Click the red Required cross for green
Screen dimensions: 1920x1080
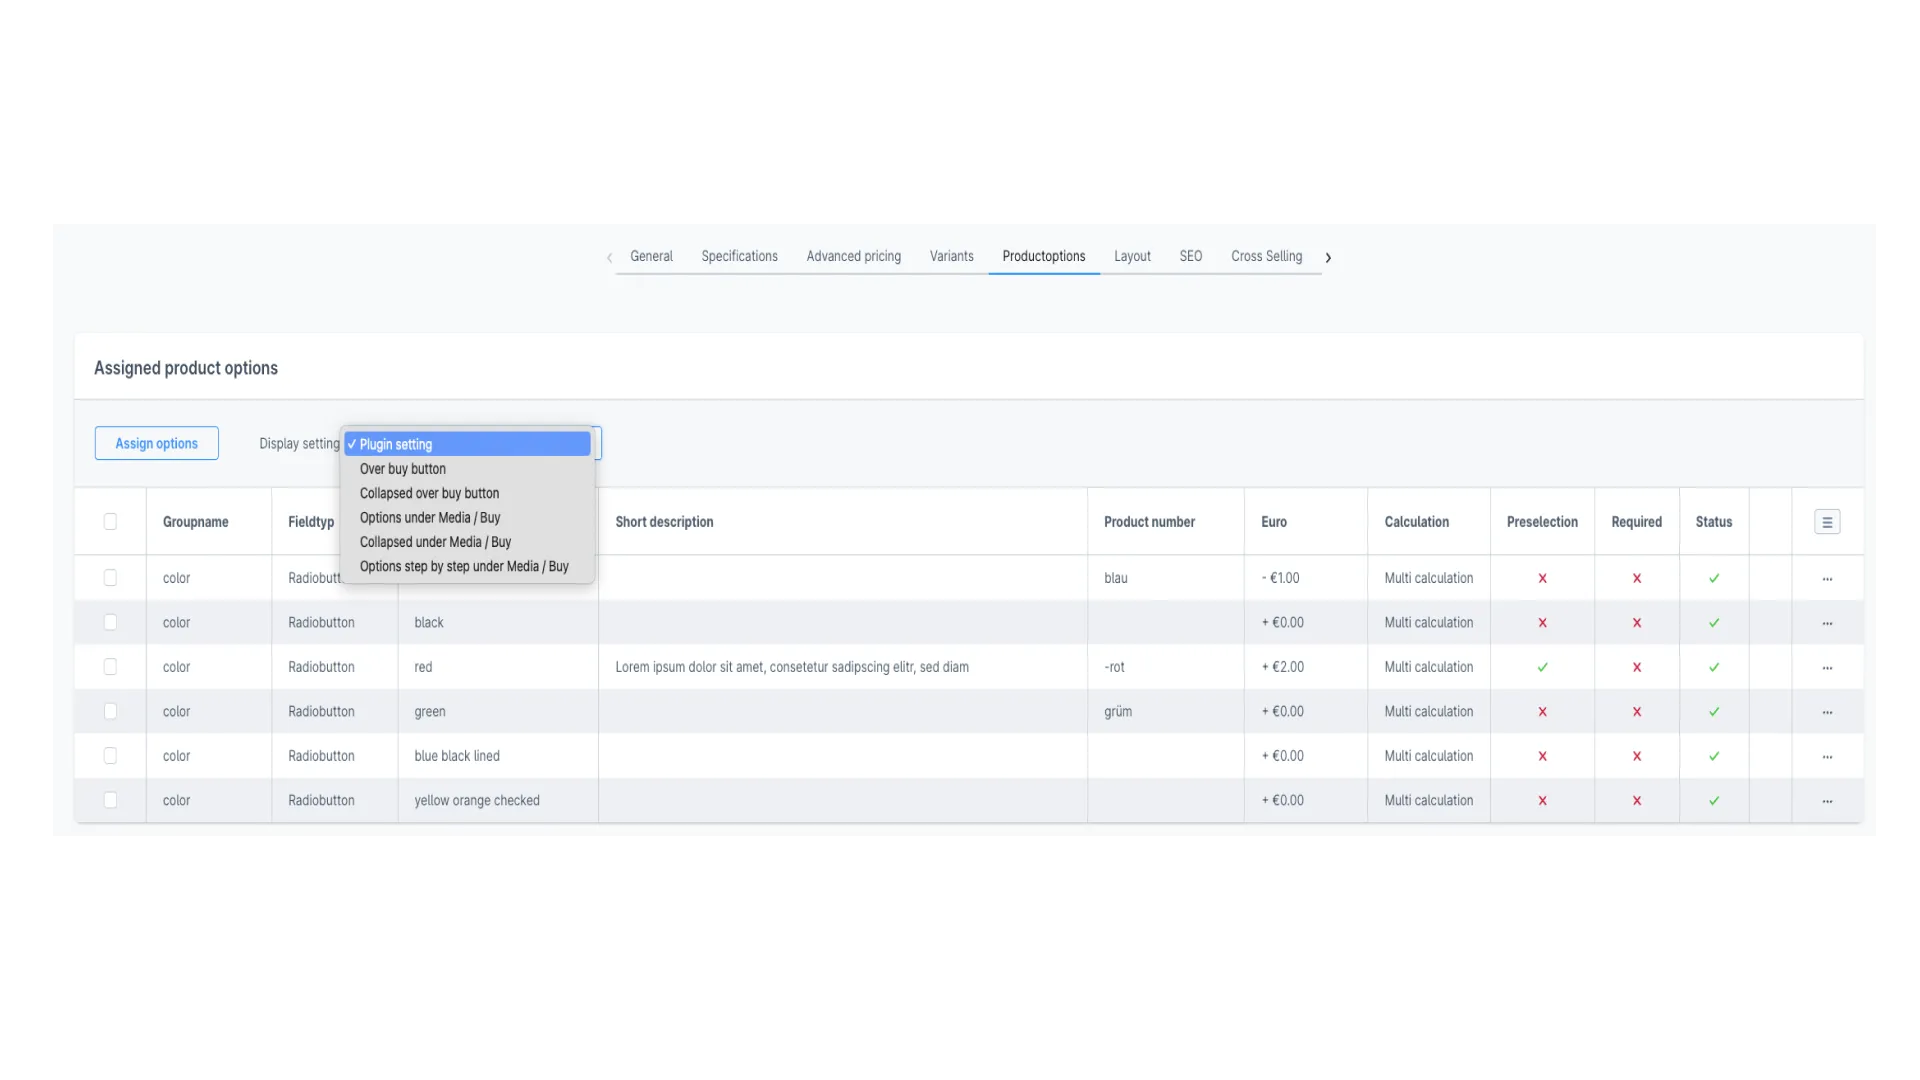(x=1637, y=711)
